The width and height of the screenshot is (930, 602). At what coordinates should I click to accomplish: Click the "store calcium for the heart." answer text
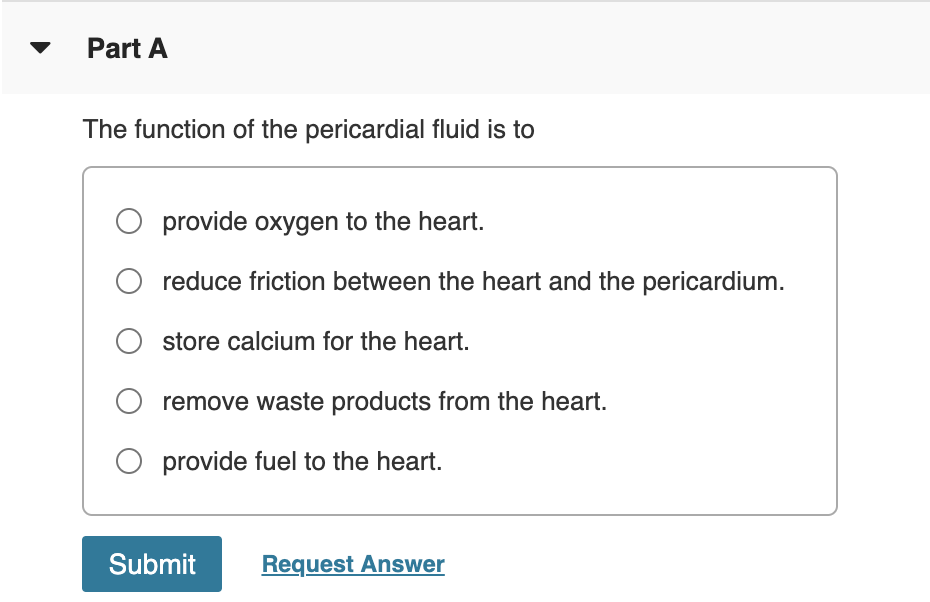pyautogui.click(x=316, y=342)
